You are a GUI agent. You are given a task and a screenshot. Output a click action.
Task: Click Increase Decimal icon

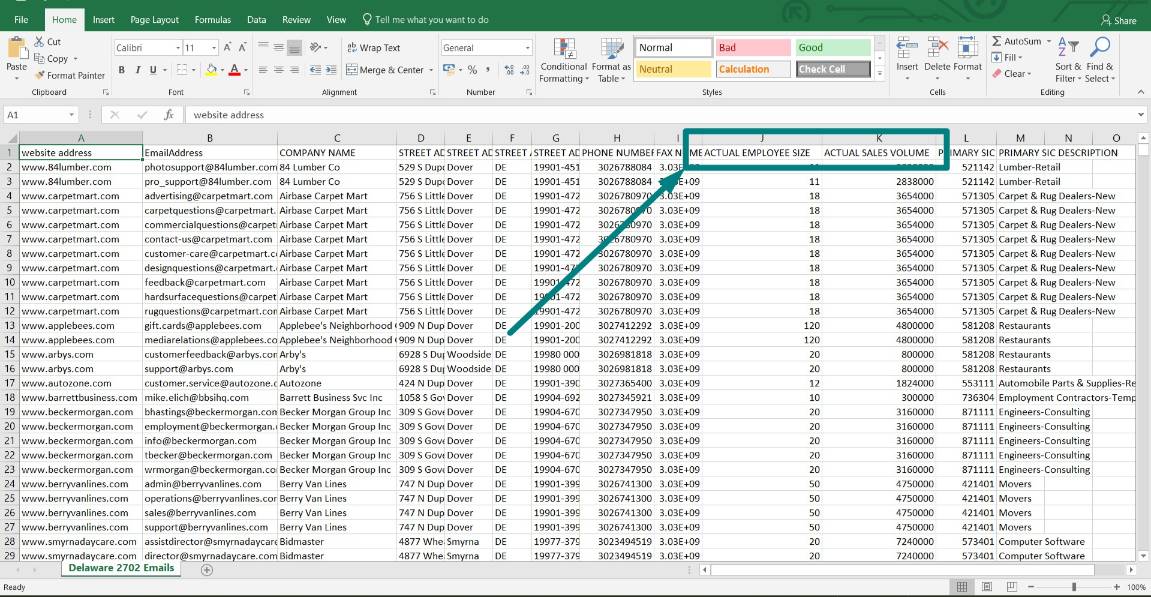tap(509, 70)
